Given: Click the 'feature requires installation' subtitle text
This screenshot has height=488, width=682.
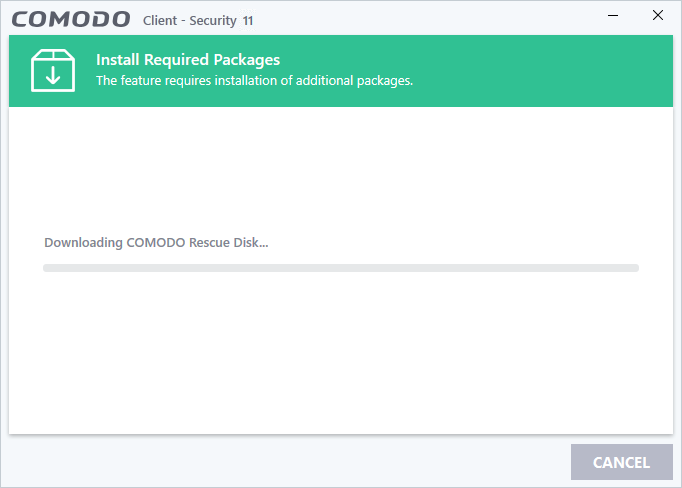Looking at the screenshot, I should click(254, 81).
